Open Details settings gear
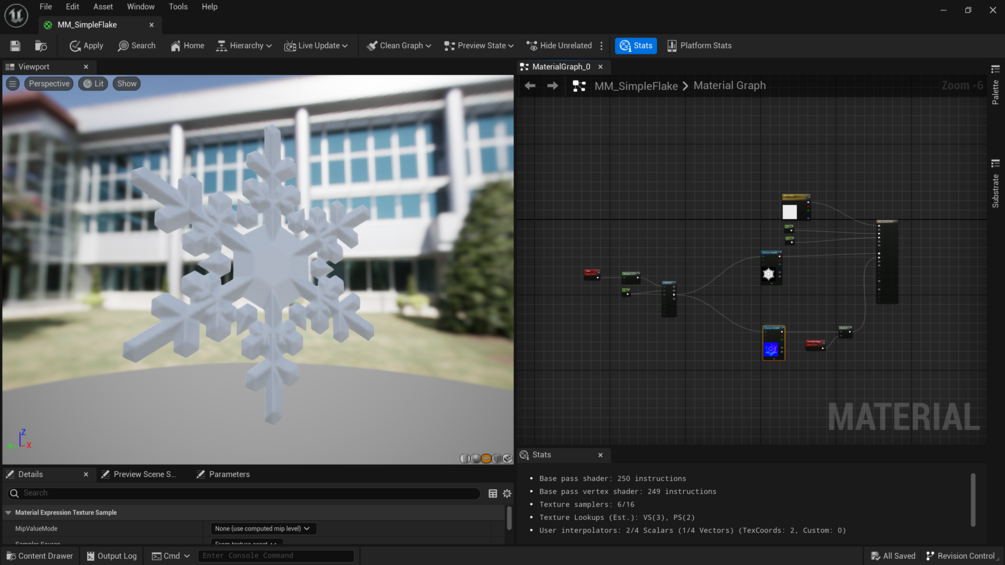The width and height of the screenshot is (1005, 565). 507,493
